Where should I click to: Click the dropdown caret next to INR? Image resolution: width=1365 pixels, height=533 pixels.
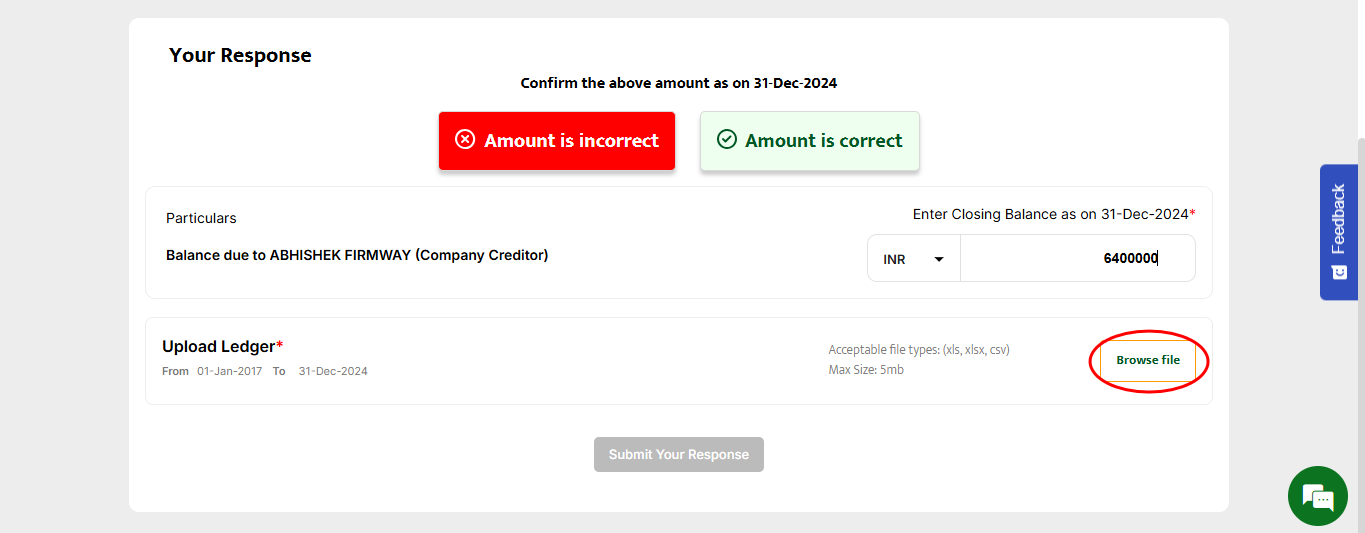point(939,259)
